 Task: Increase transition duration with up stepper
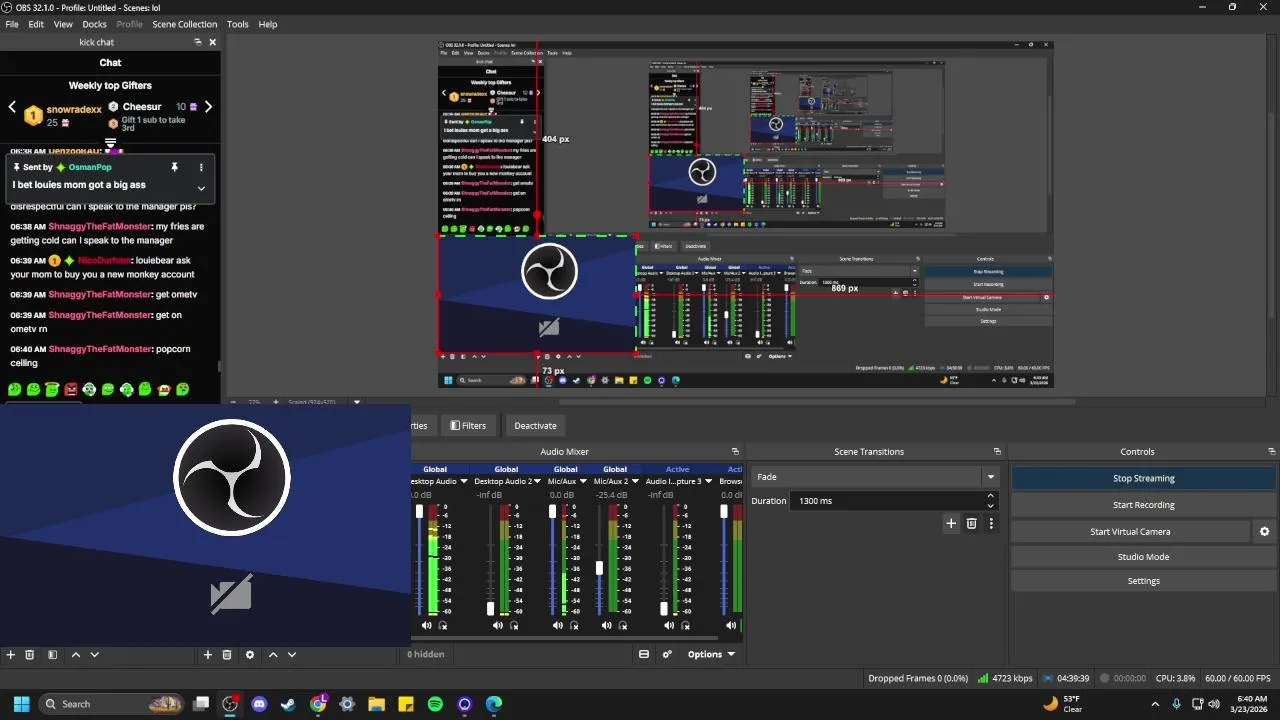[991, 496]
